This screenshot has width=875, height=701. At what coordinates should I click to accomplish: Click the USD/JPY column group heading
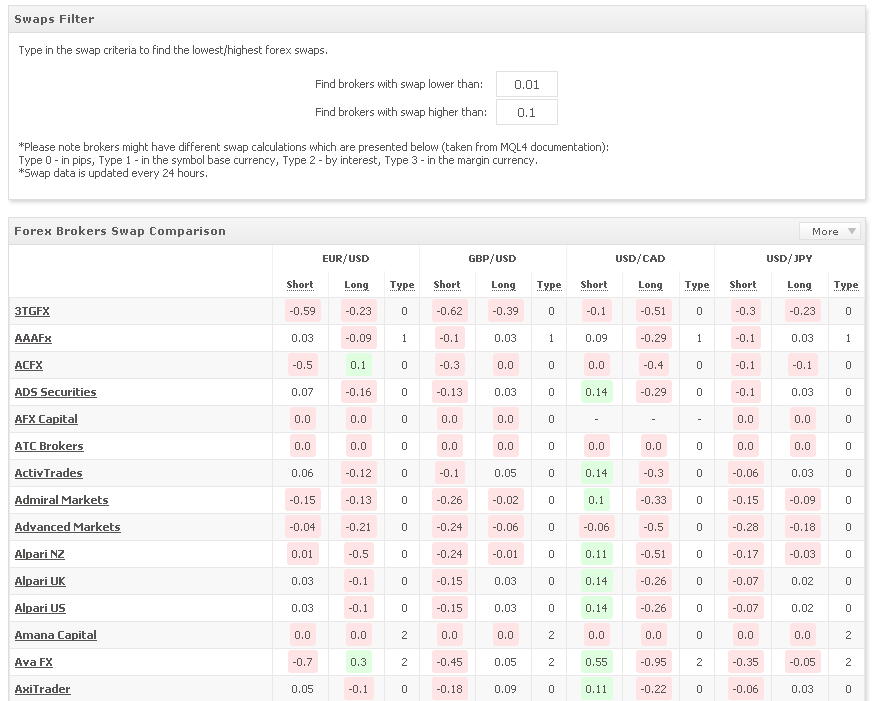pyautogui.click(x=789, y=258)
